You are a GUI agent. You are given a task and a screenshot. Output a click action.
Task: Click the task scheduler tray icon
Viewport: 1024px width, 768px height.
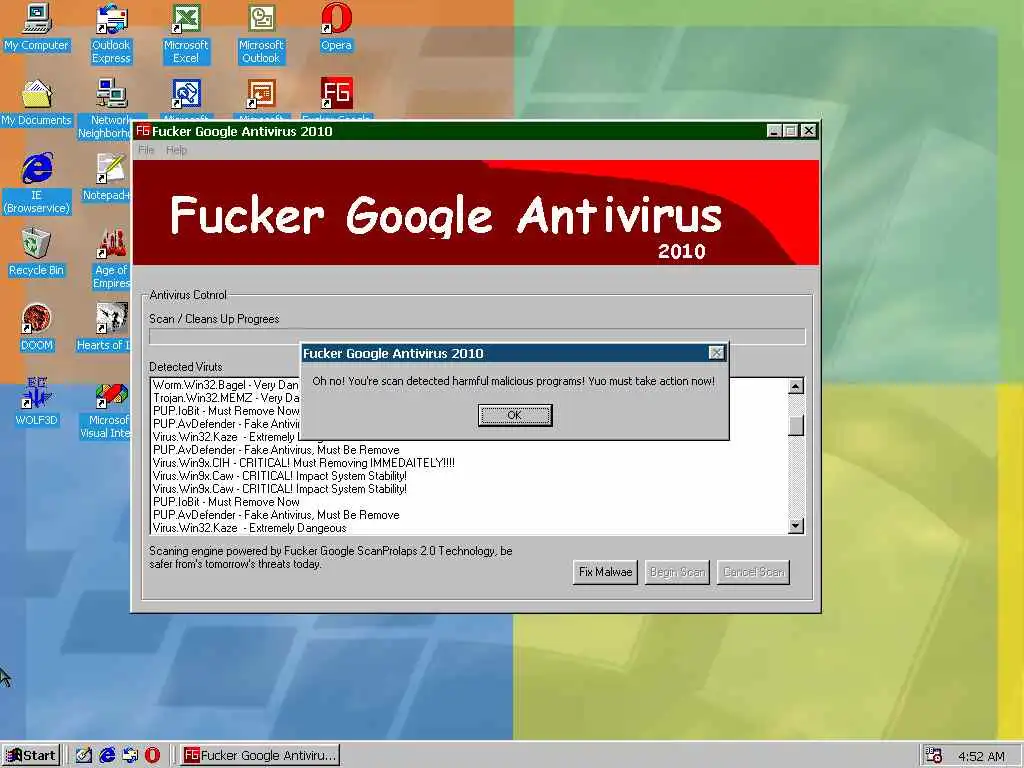click(x=934, y=756)
